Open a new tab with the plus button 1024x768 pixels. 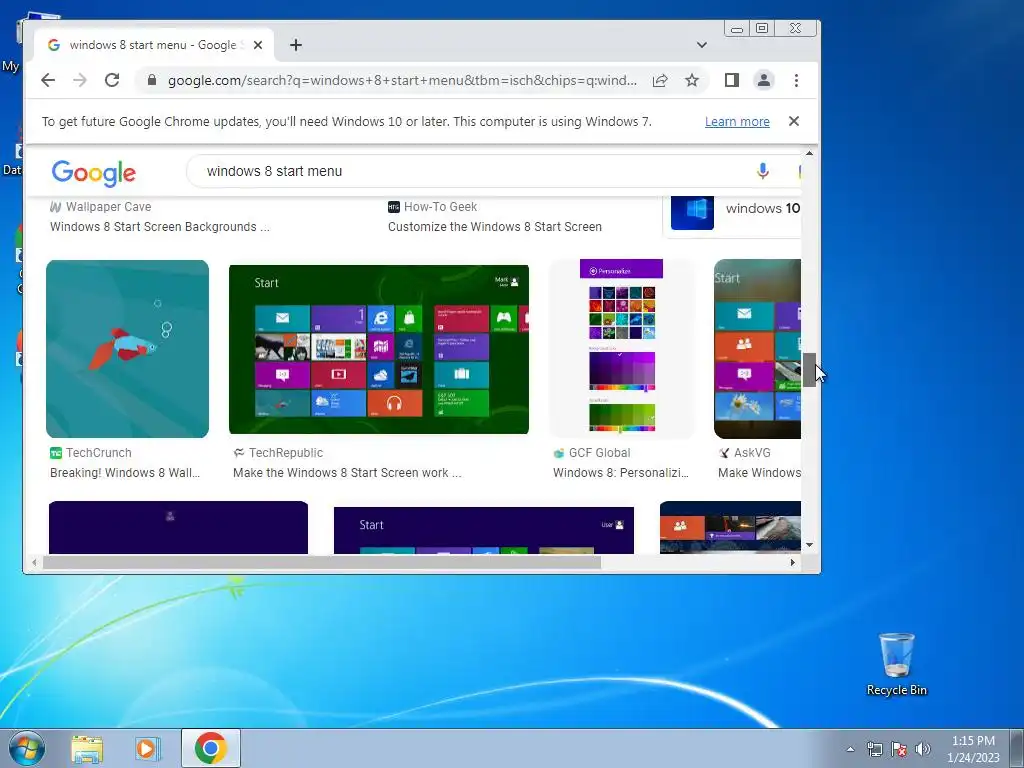coord(296,45)
